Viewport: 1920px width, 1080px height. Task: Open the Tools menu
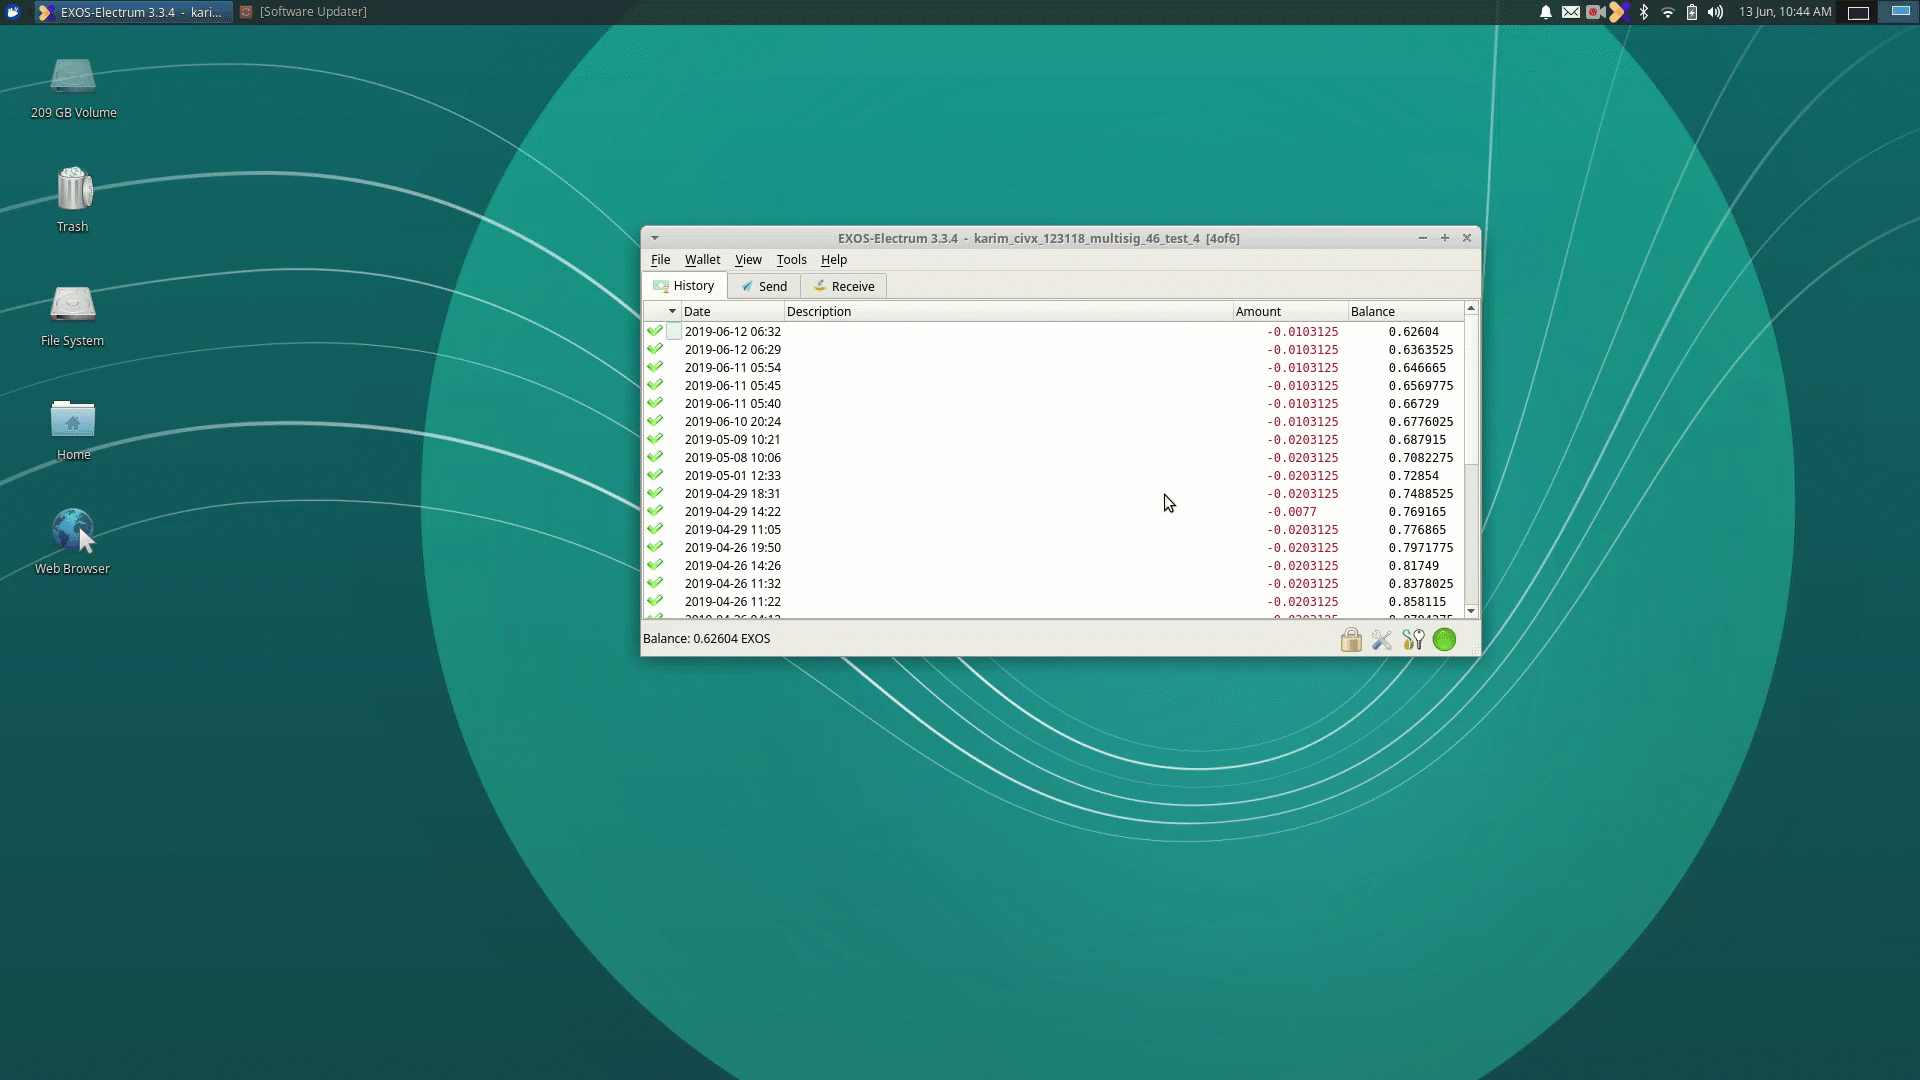coord(791,260)
